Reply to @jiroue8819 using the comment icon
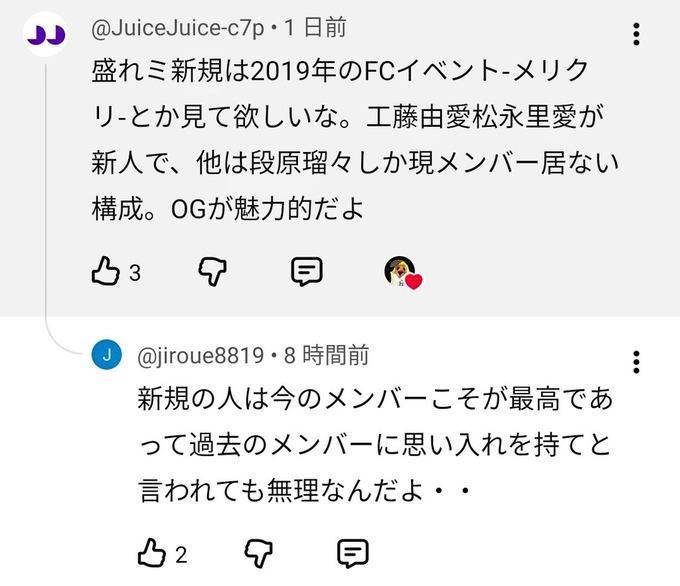 click(353, 553)
